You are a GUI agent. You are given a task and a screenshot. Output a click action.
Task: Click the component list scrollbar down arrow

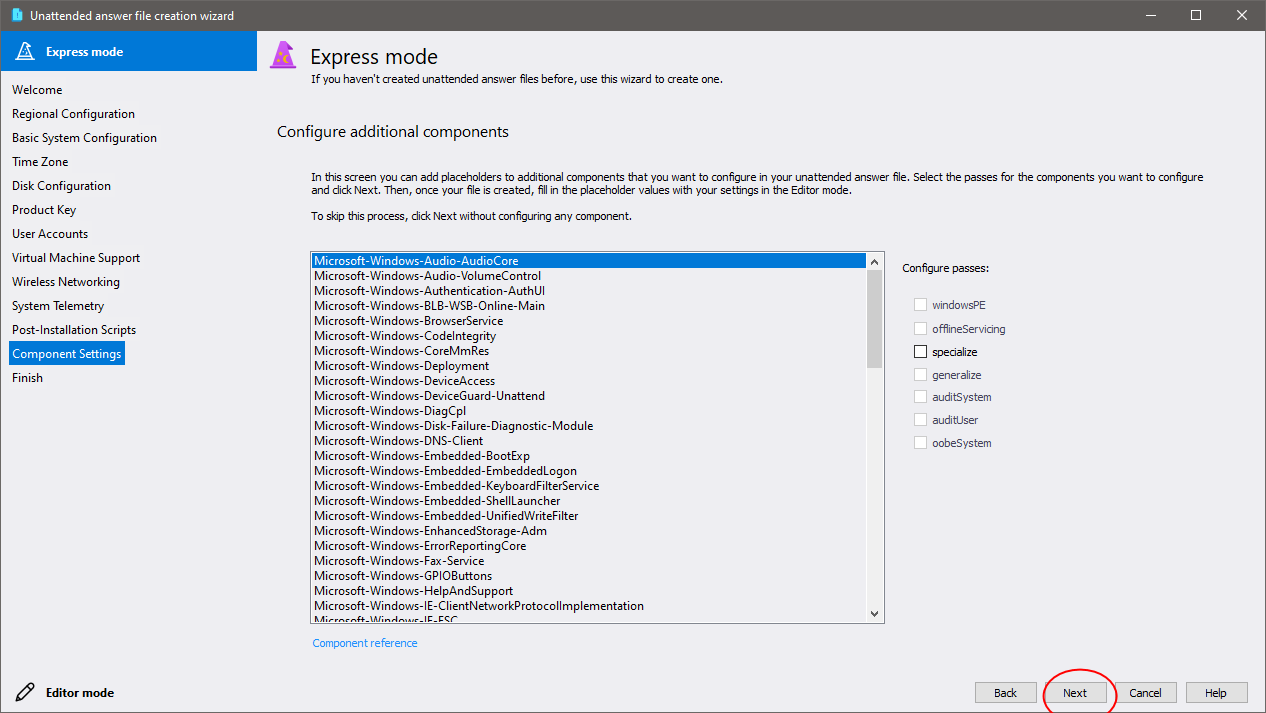point(874,614)
